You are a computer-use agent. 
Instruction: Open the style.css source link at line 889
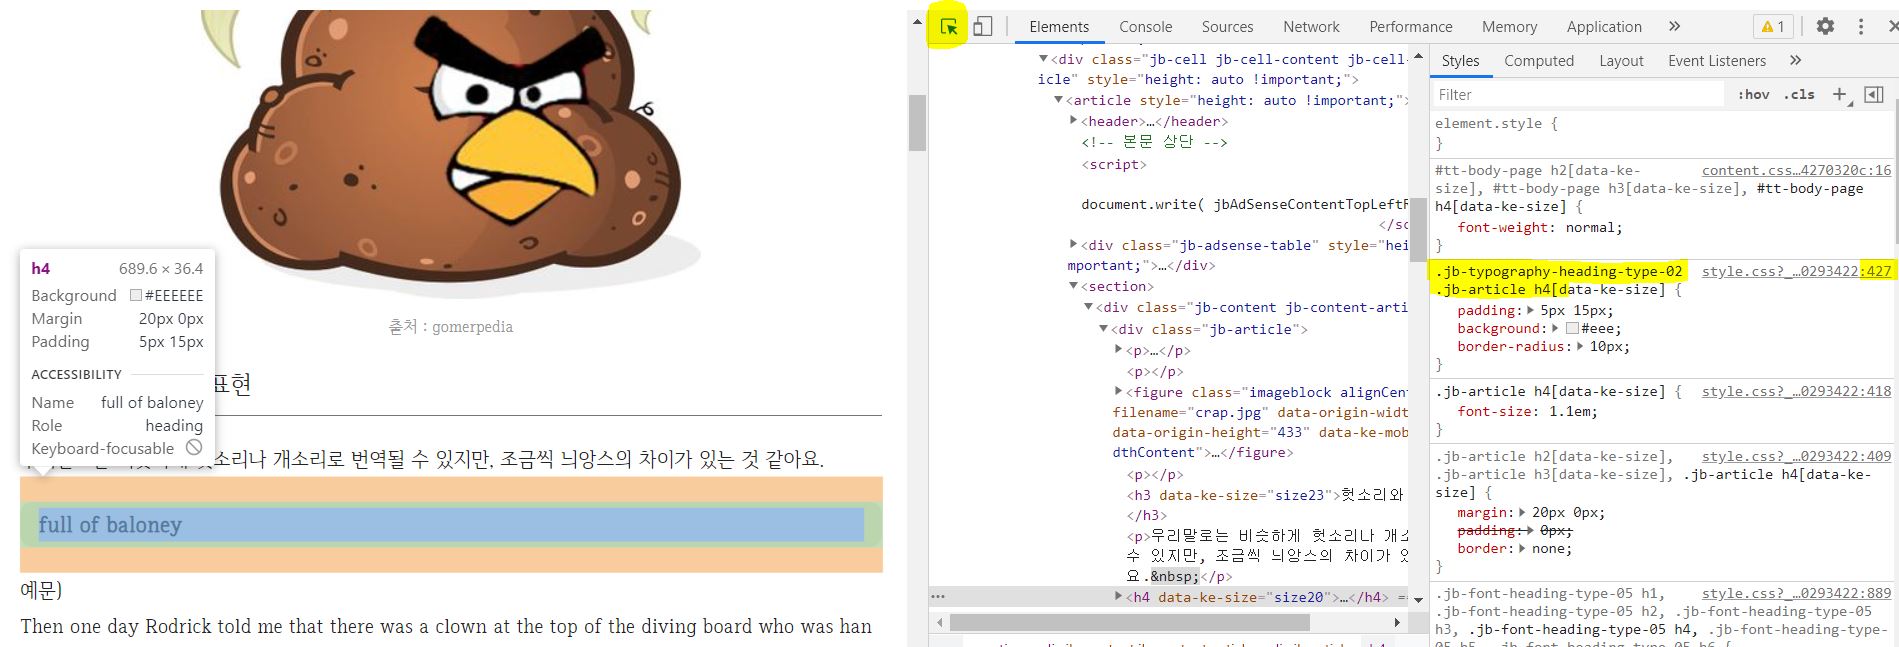pyautogui.click(x=1796, y=593)
